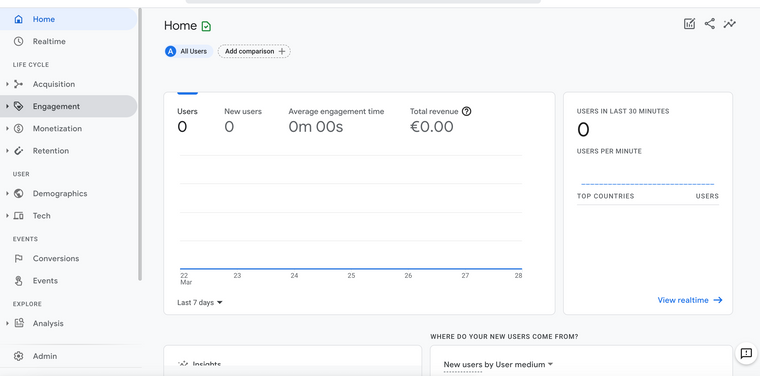Expand the Acquisition section arrow

(x=7, y=84)
